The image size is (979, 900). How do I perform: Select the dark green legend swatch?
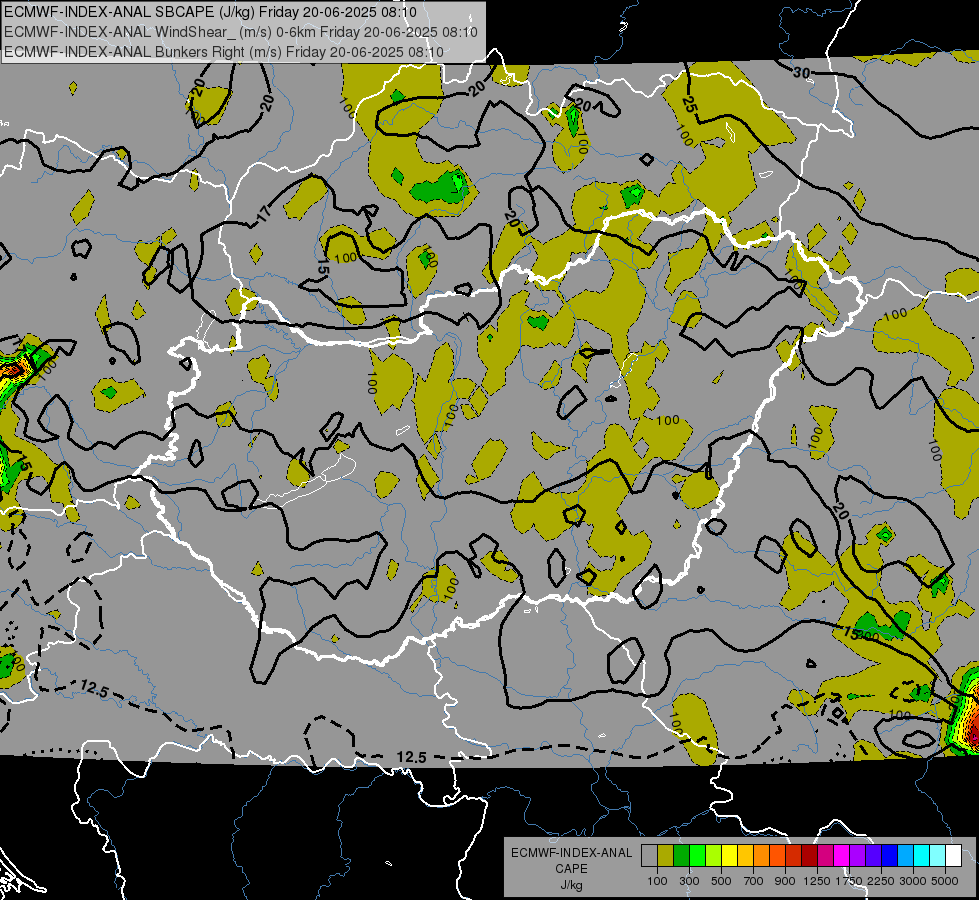click(x=681, y=856)
